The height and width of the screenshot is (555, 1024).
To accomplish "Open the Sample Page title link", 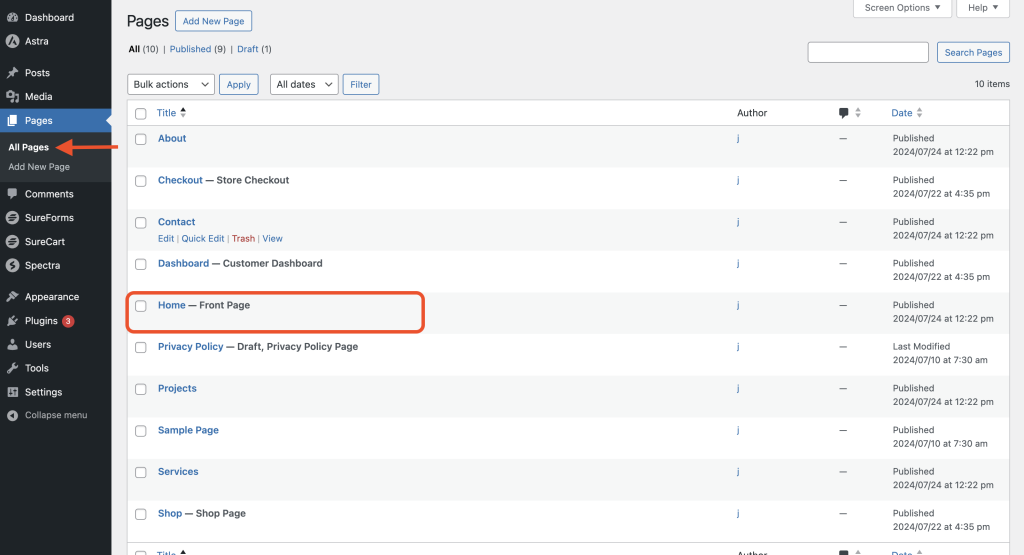I will 188,430.
